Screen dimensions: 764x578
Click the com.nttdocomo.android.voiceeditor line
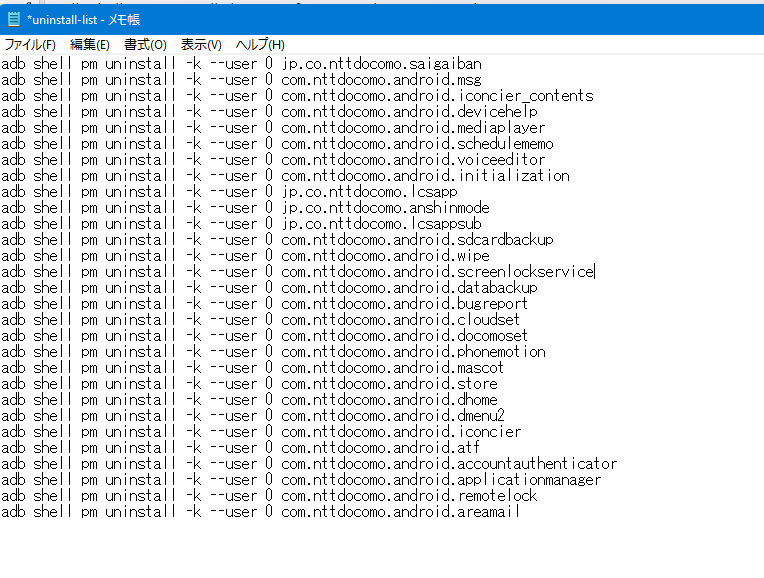pos(273,160)
